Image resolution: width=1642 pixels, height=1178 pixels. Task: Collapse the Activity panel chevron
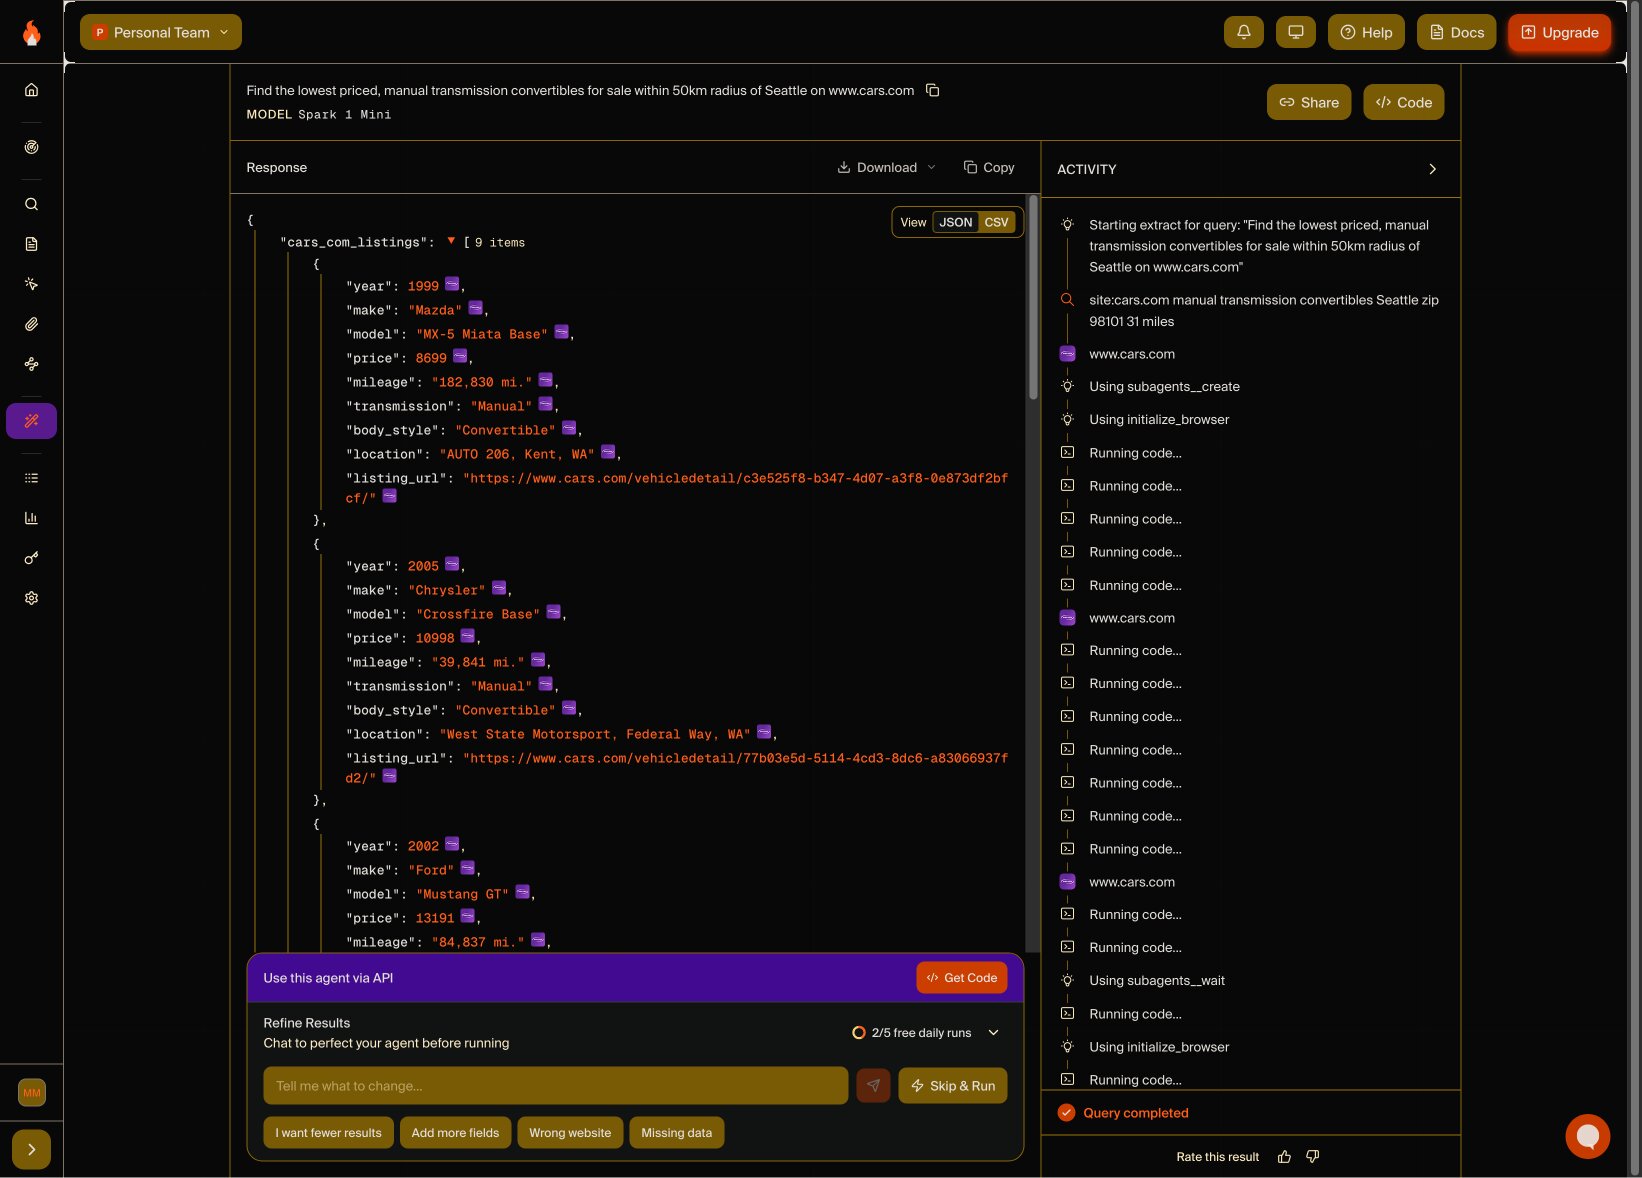1433,169
